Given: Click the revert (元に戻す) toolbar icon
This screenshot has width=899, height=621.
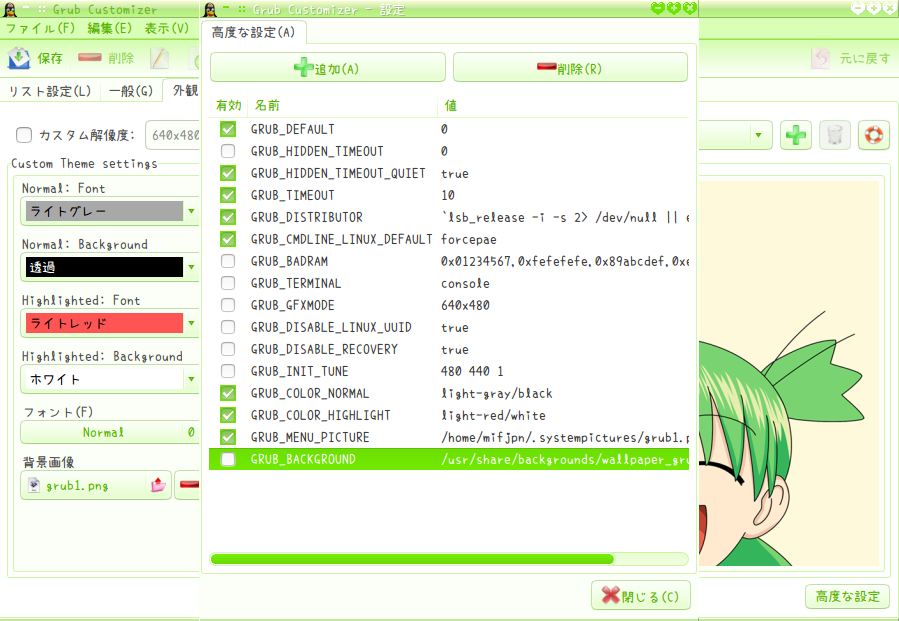Looking at the screenshot, I should (820, 58).
